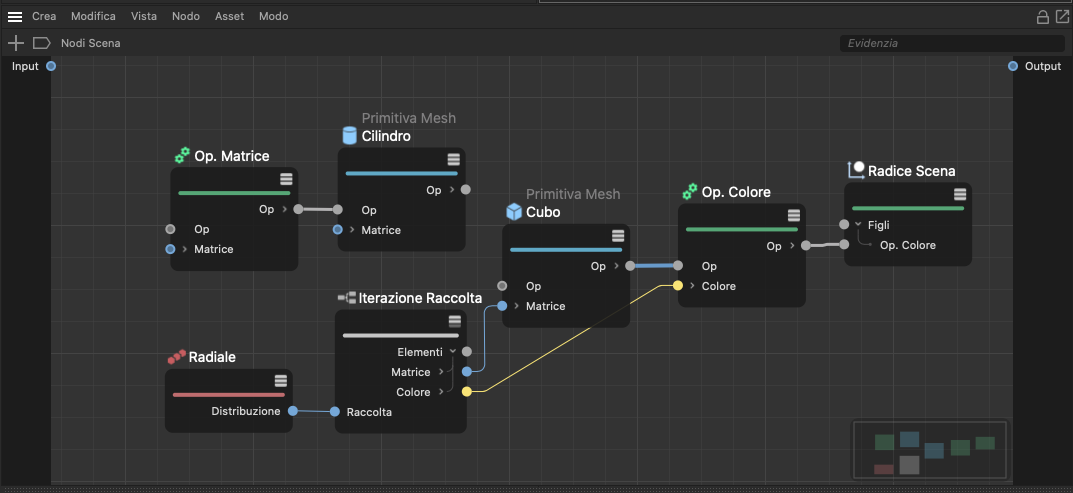Viewport: 1073px width, 493px height.
Task: Click the Radiale red dots icon
Action: coord(177,357)
